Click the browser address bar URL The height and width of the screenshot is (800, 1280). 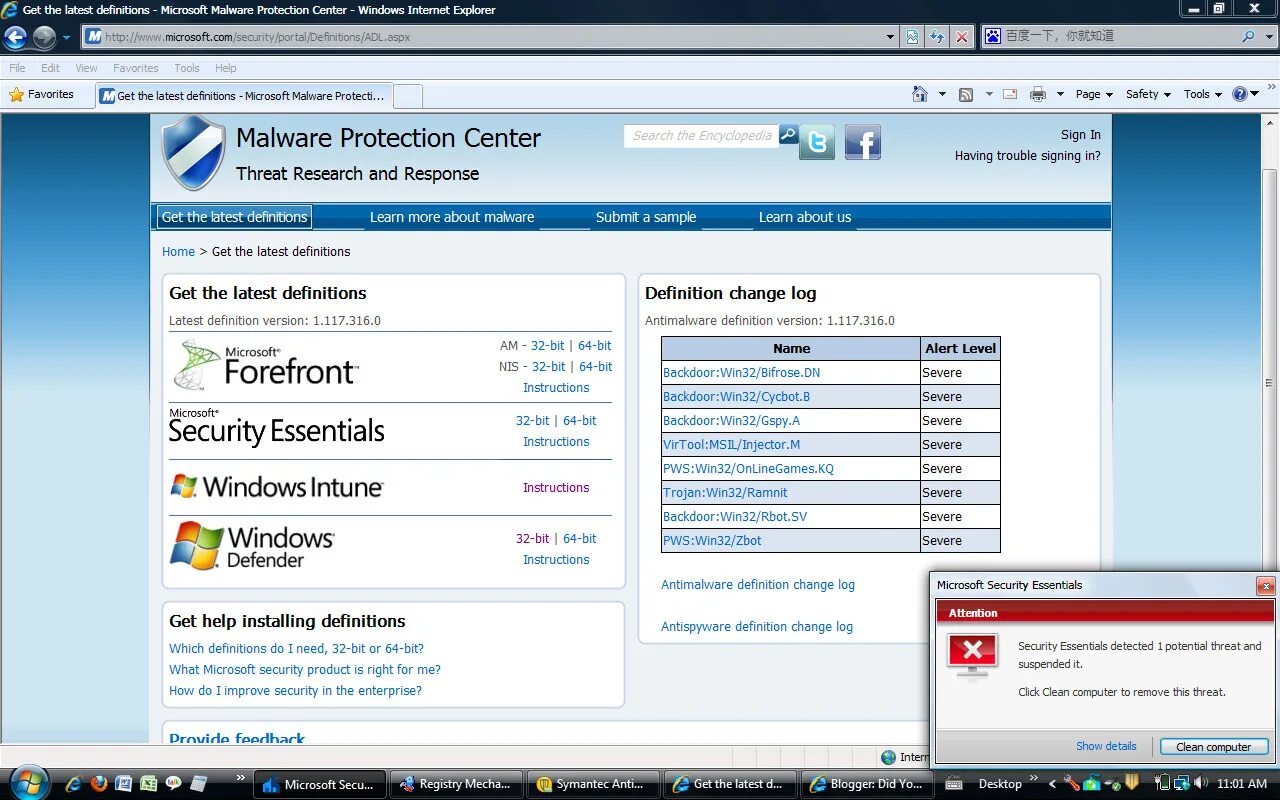click(x=258, y=37)
